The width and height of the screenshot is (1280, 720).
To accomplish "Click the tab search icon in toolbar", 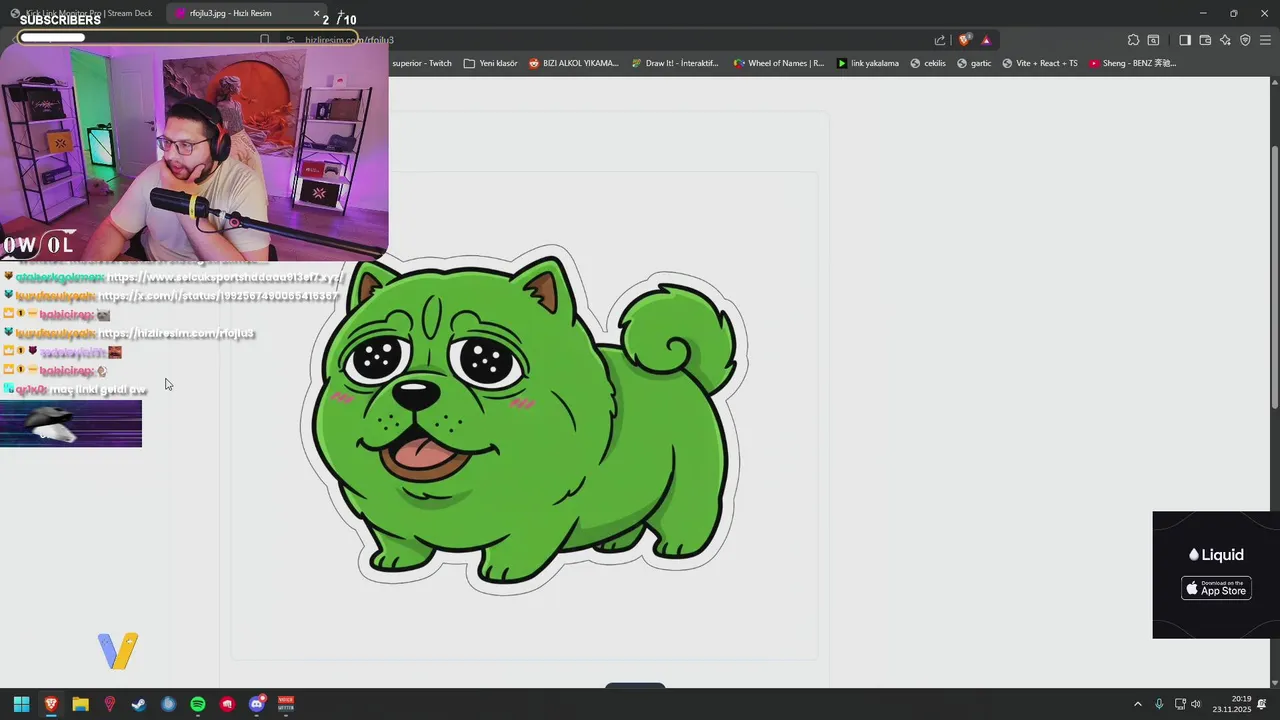I will (x=1153, y=40).
